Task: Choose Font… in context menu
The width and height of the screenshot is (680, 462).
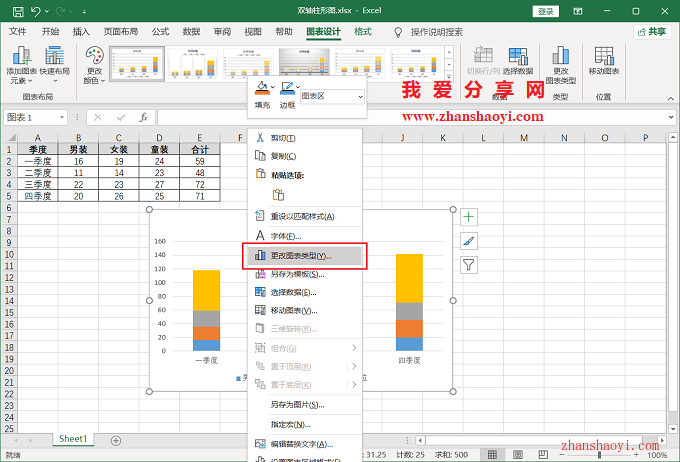Action: (x=304, y=236)
